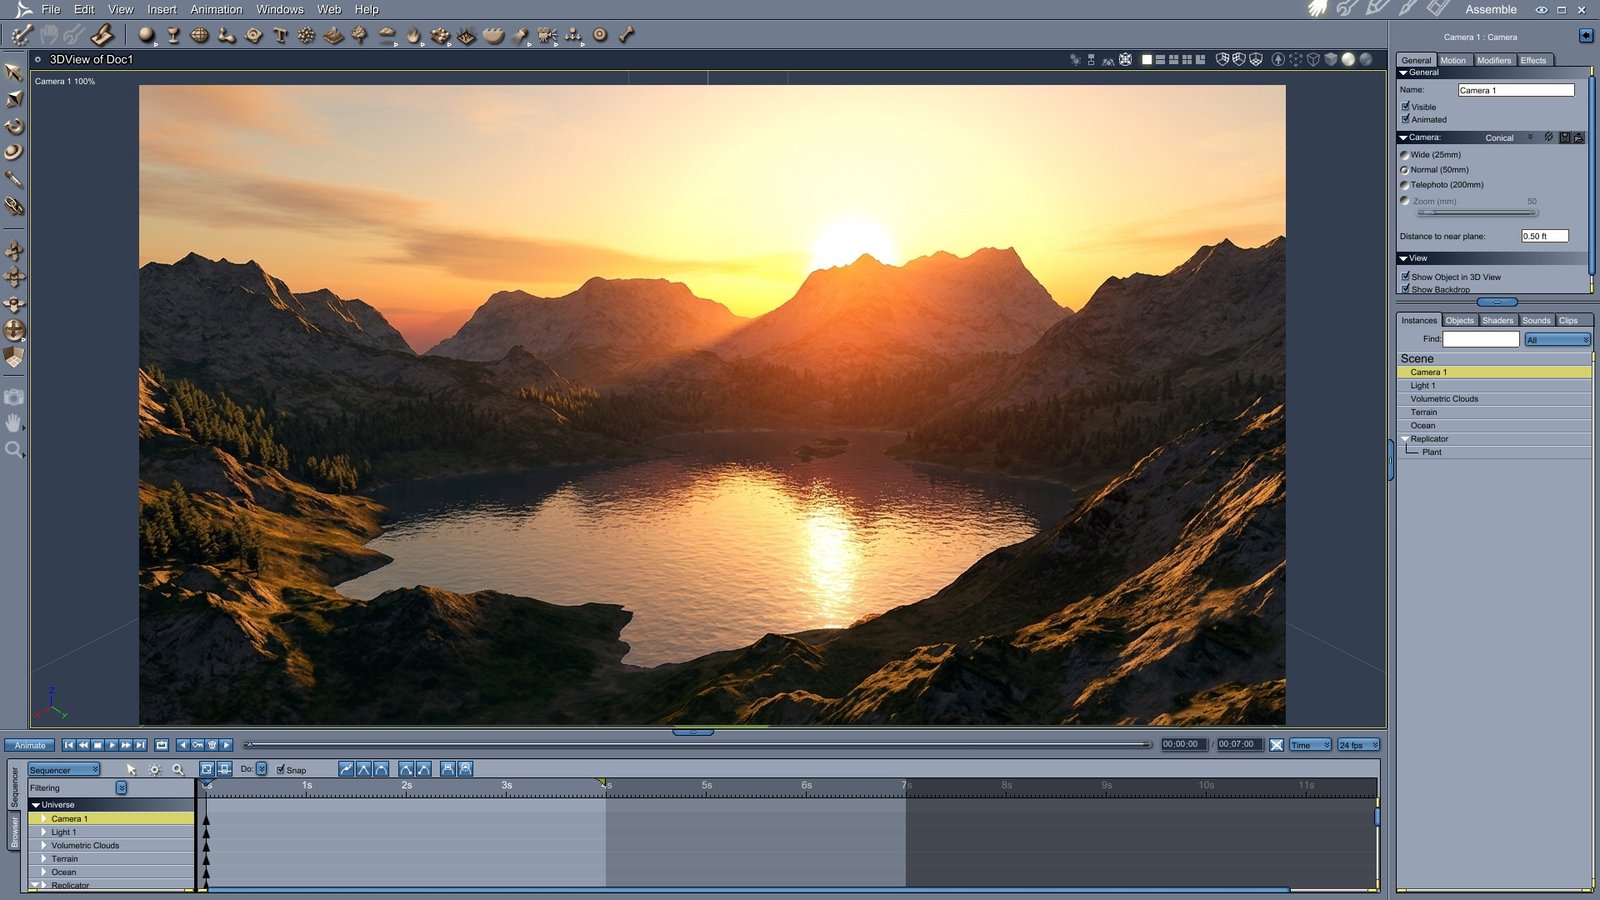Image resolution: width=1600 pixels, height=900 pixels.
Task: Select the Telephoto (200mm) radio button
Action: click(x=1404, y=185)
